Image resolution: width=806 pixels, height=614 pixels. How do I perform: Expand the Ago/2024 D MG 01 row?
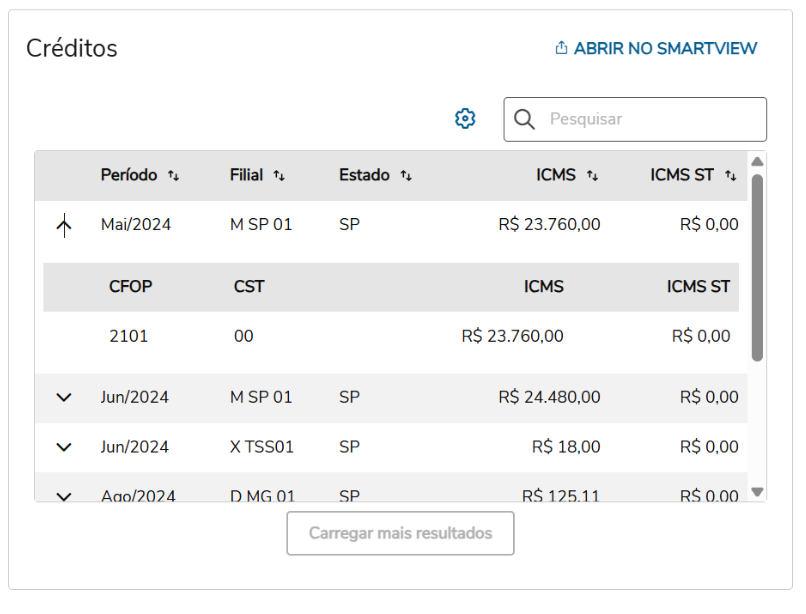64,495
